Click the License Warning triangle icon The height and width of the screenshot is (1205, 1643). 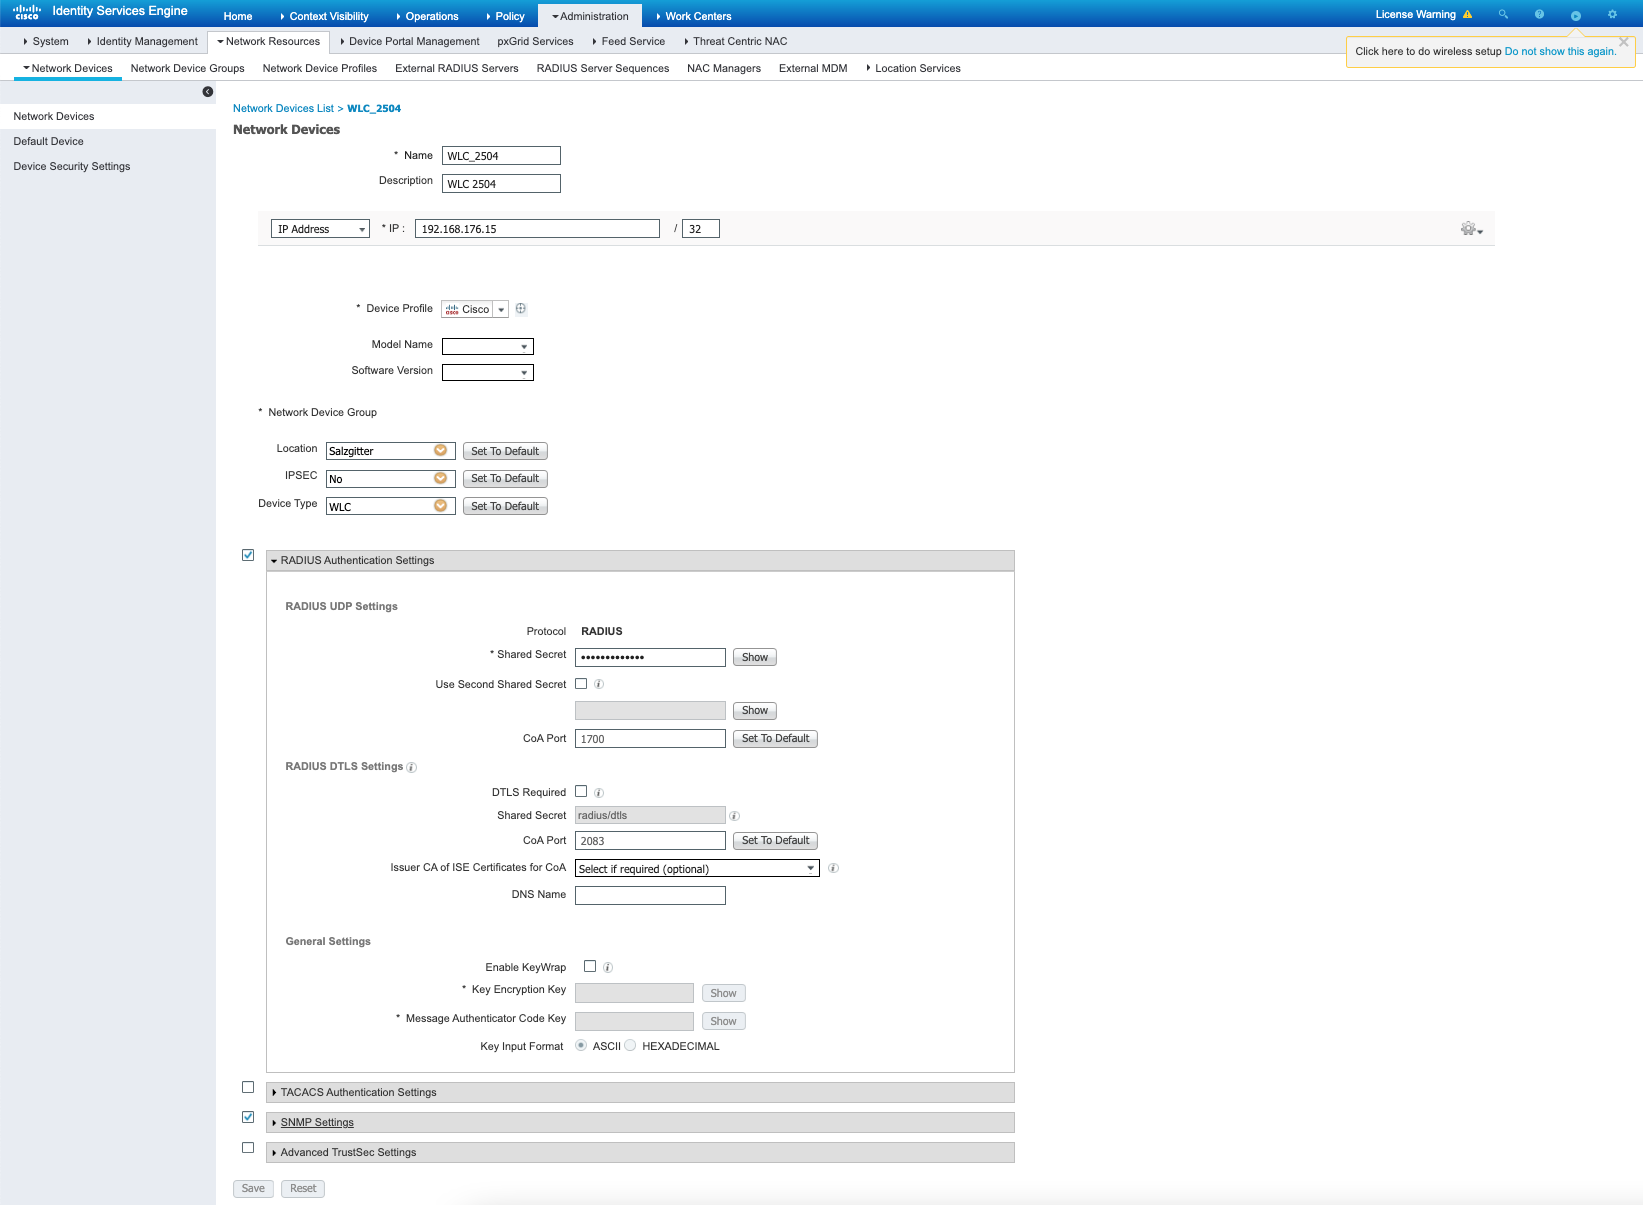1467,14
